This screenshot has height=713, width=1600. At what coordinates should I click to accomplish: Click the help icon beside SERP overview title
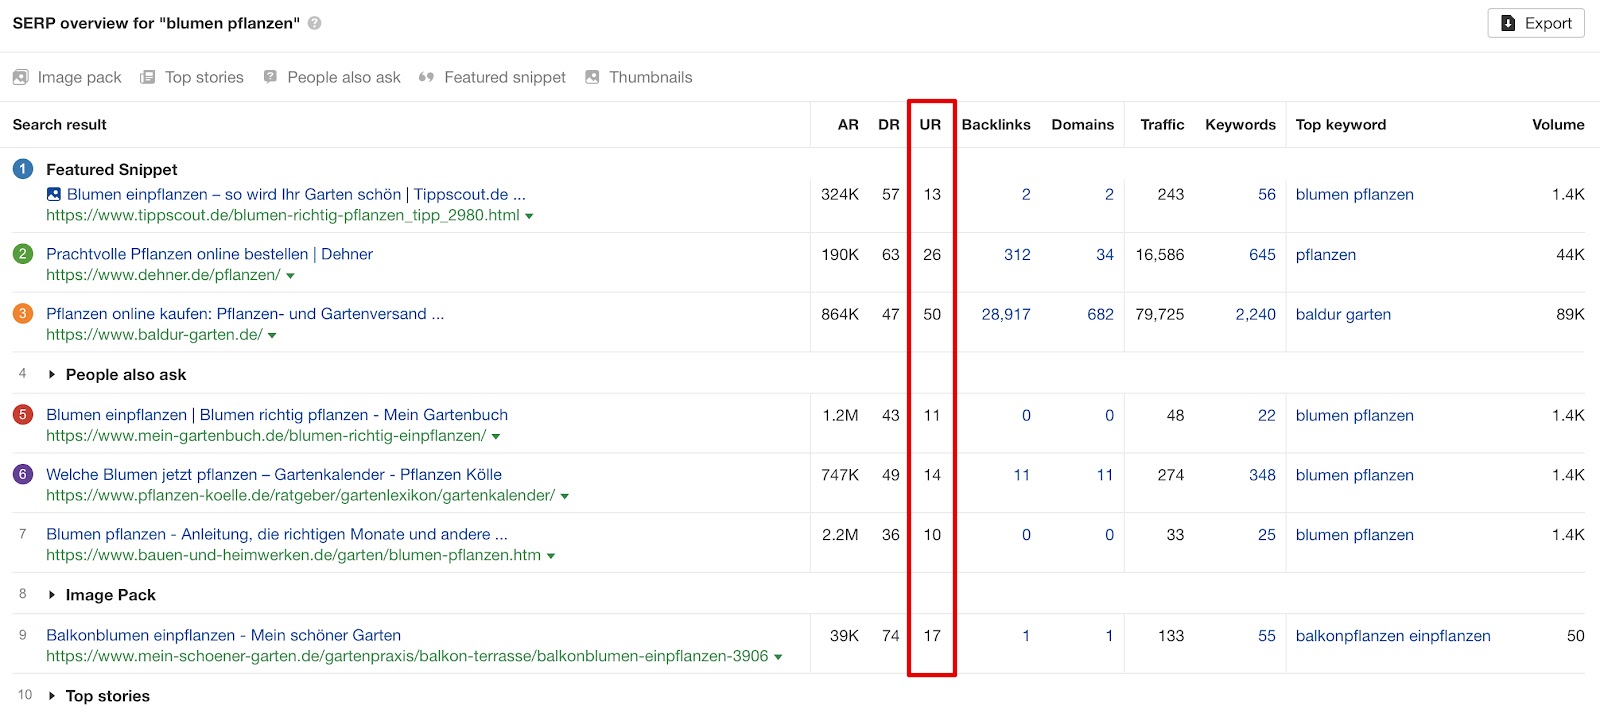314,23
